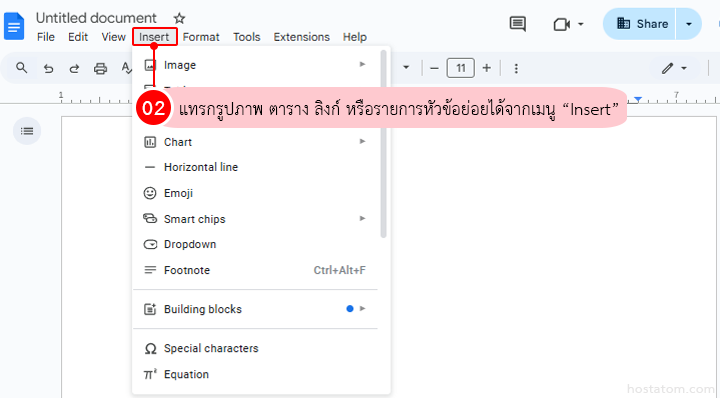The height and width of the screenshot is (398, 720).
Task: Click the Insert menu scrollbar
Action: pos(383,144)
